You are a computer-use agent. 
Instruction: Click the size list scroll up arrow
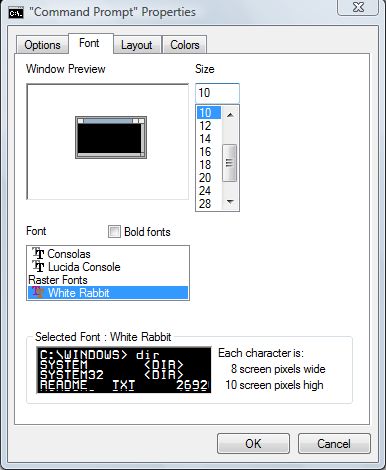(x=230, y=115)
